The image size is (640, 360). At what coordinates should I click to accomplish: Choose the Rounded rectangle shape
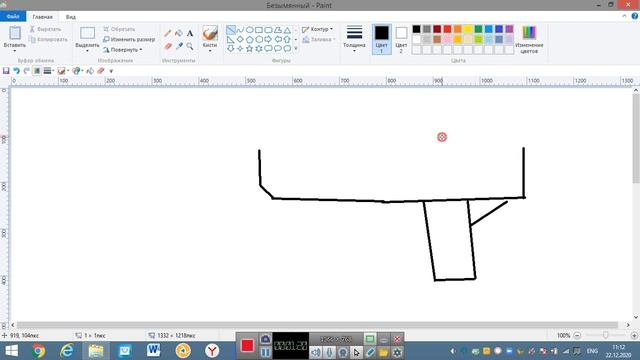coord(268,30)
